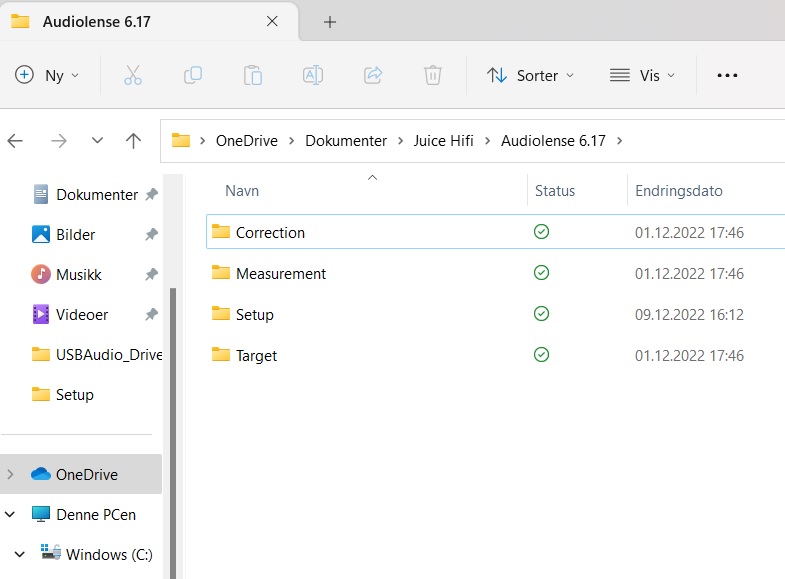This screenshot has width=785, height=579.
Task: Switch to the Audiolense 6.17 tab
Action: point(149,22)
